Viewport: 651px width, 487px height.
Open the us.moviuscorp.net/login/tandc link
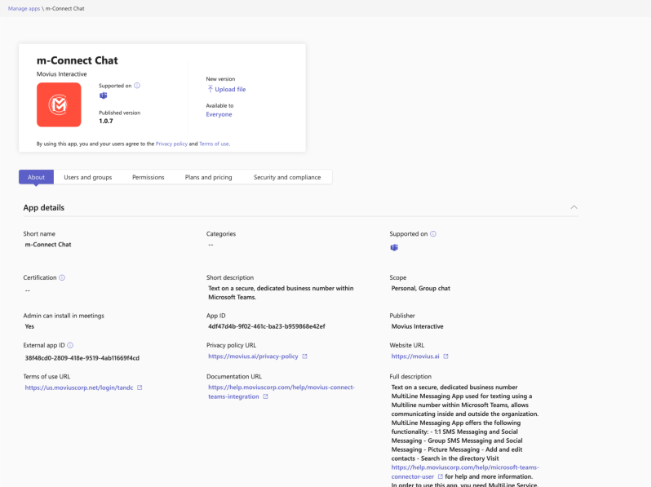pyautogui.click(x=79, y=387)
